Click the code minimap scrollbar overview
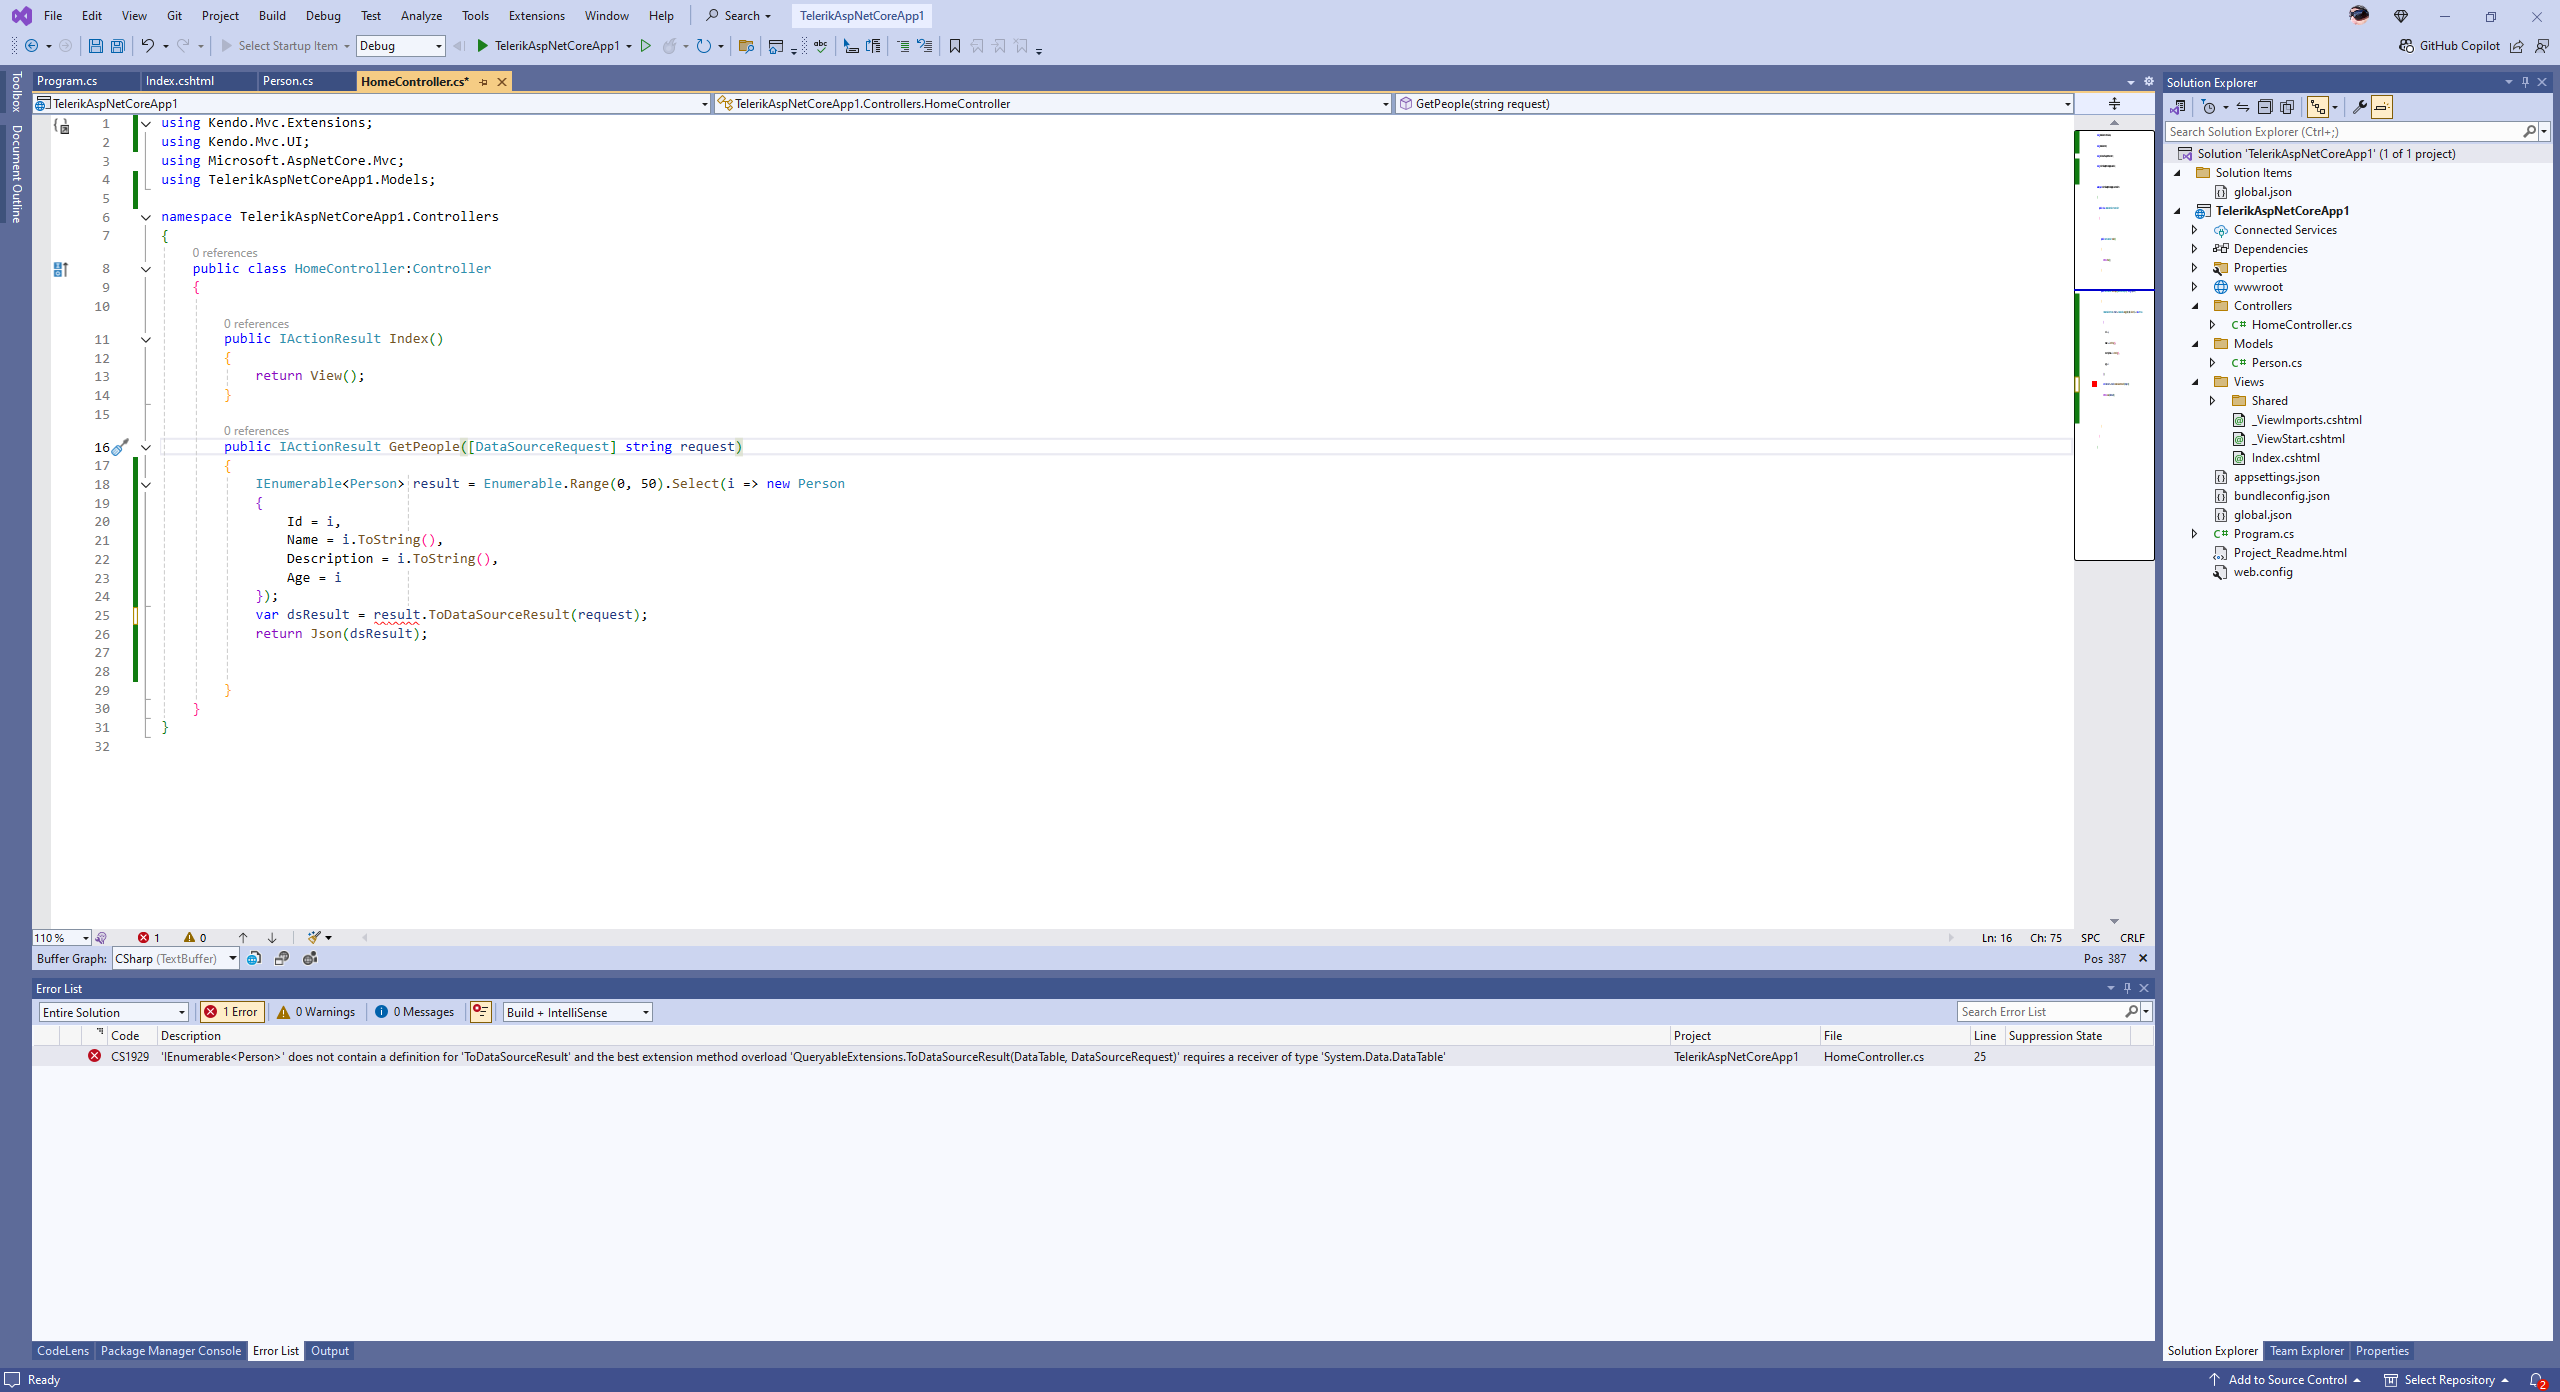2560x1392 pixels. click(2114, 340)
